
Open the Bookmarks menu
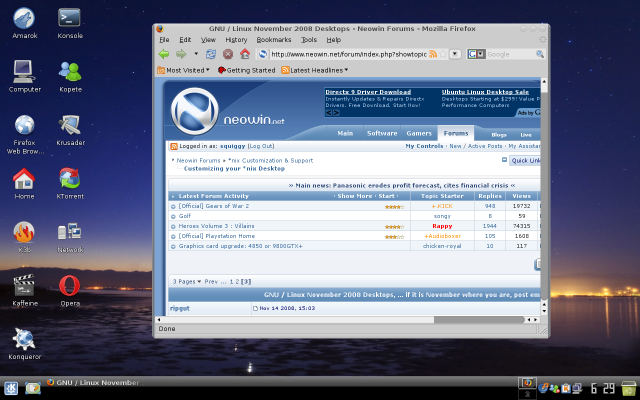tap(274, 40)
